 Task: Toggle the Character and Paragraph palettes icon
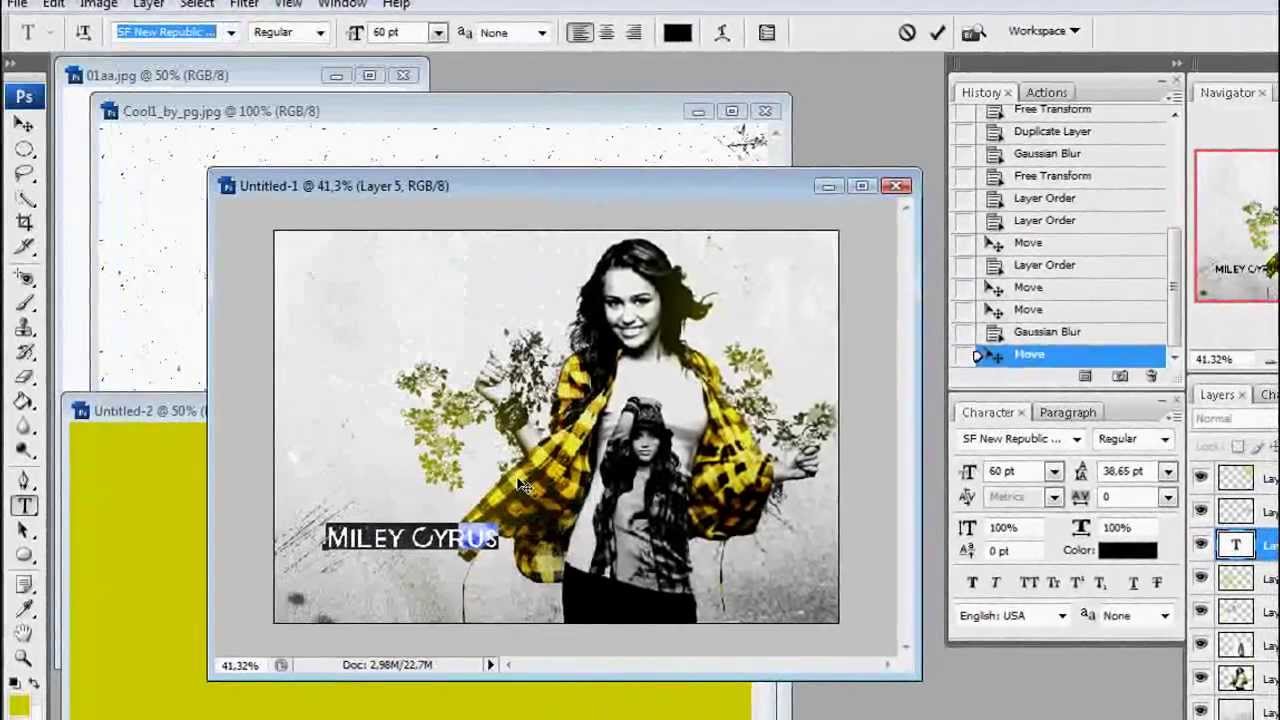click(x=767, y=33)
